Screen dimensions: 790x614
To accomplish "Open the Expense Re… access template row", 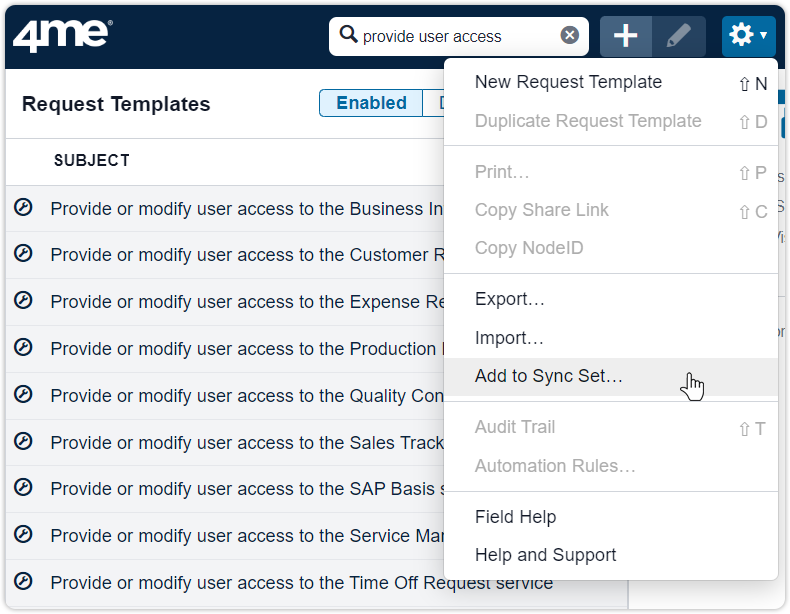I will click(x=225, y=302).
